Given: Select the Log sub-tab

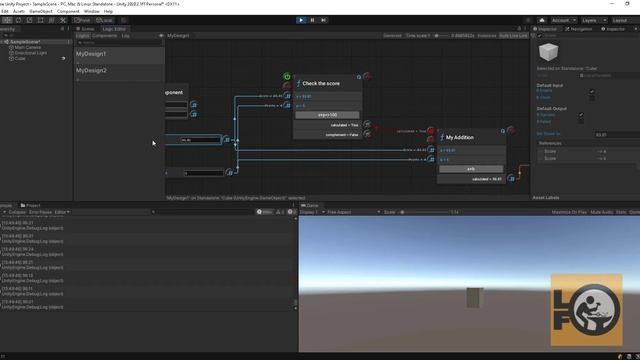Looking at the screenshot, I should click(x=126, y=36).
